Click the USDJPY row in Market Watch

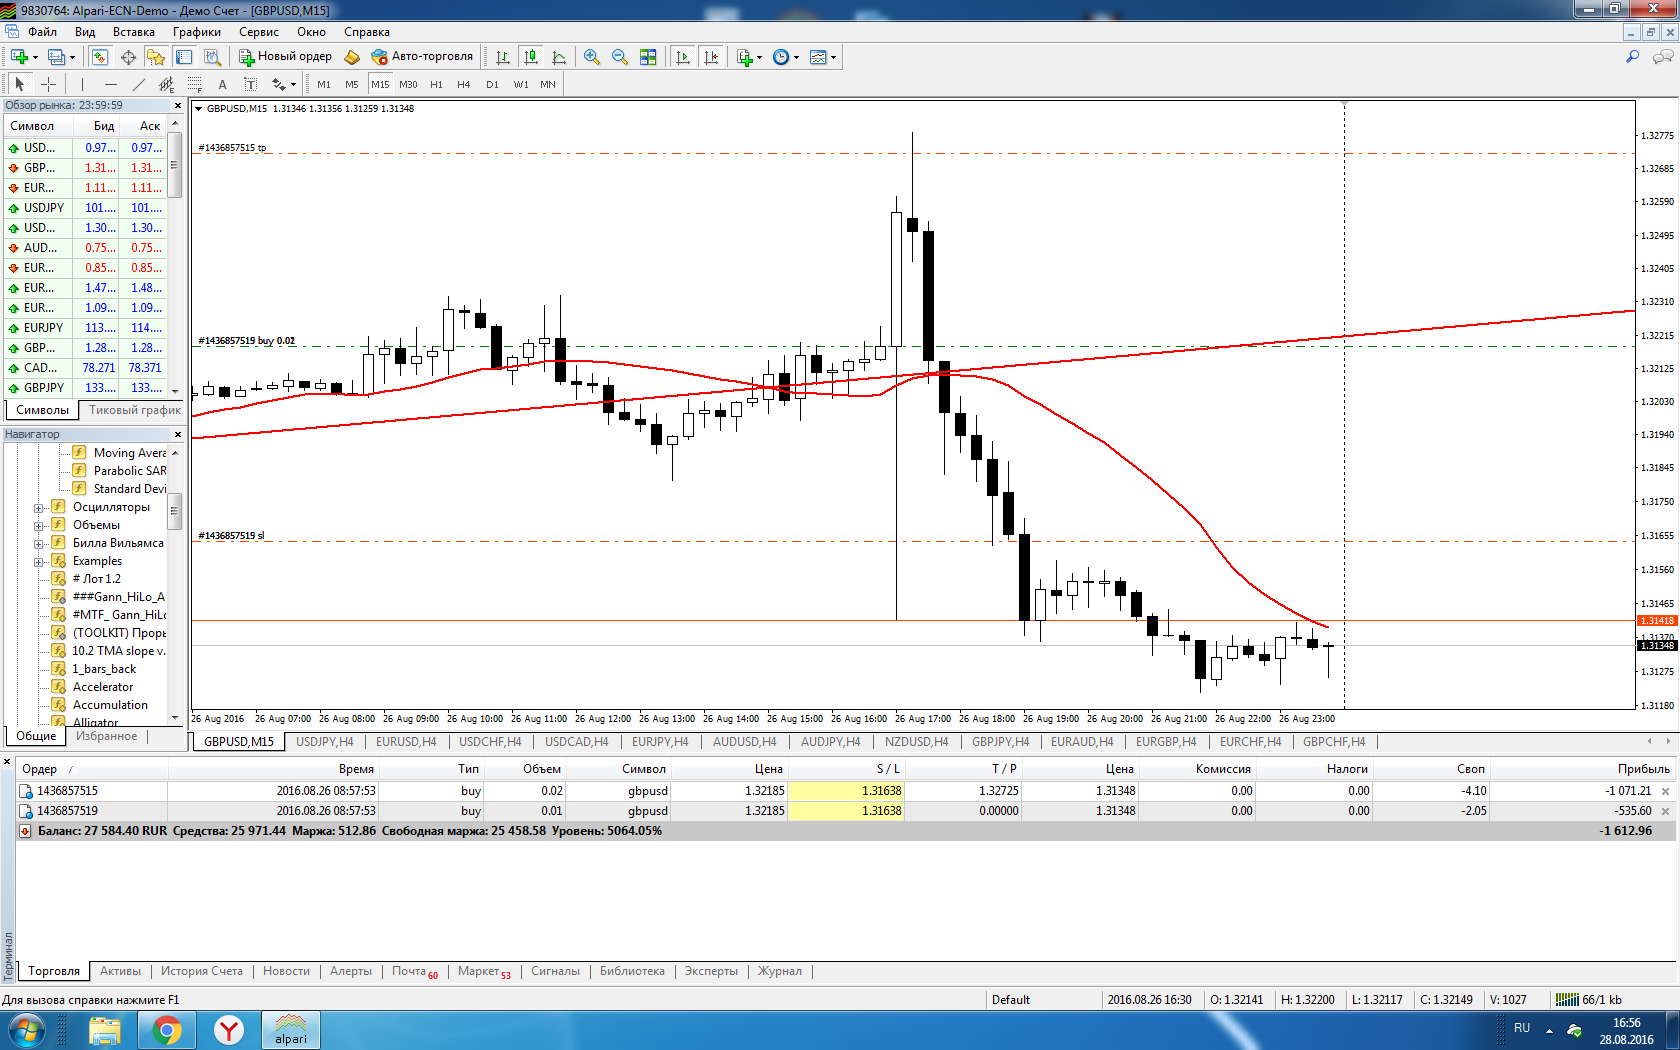pyautogui.click(x=86, y=208)
